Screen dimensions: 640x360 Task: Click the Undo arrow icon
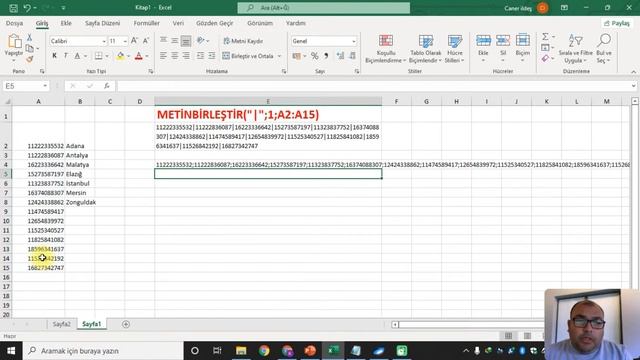tap(27, 8)
